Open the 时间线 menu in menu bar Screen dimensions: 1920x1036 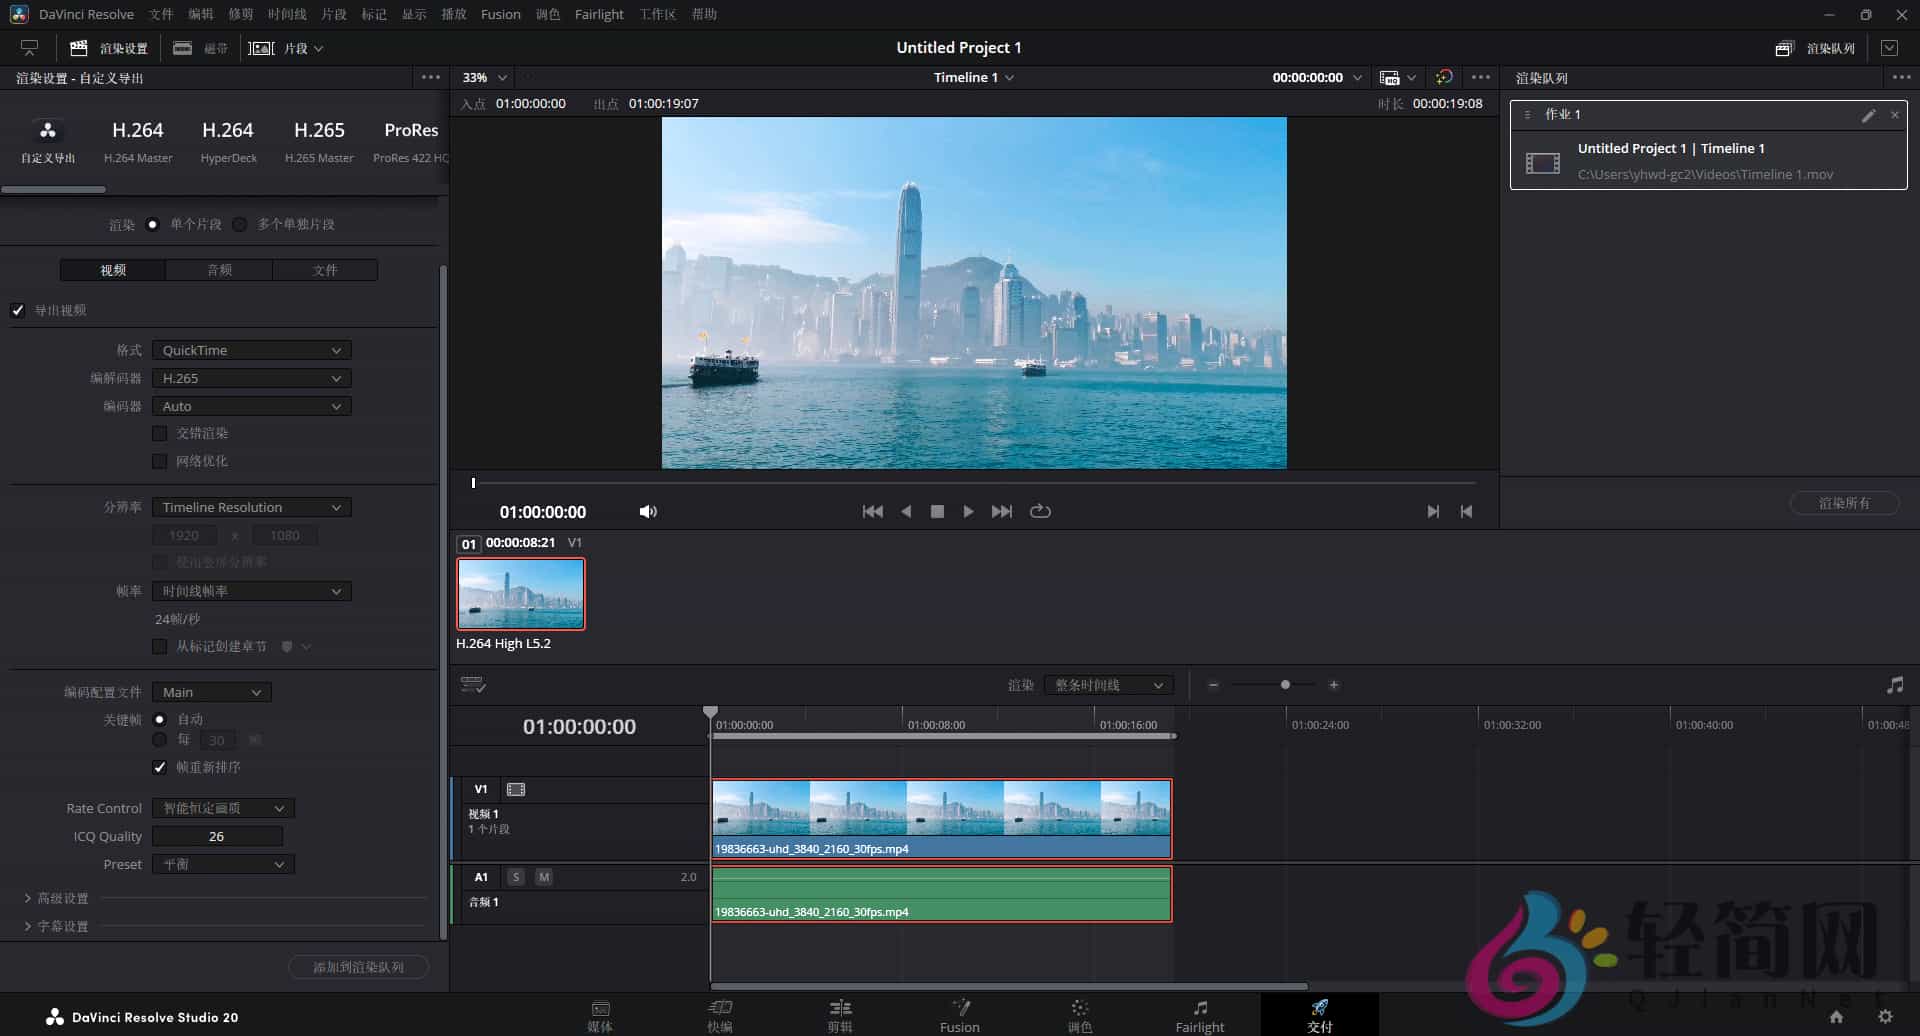tap(285, 14)
